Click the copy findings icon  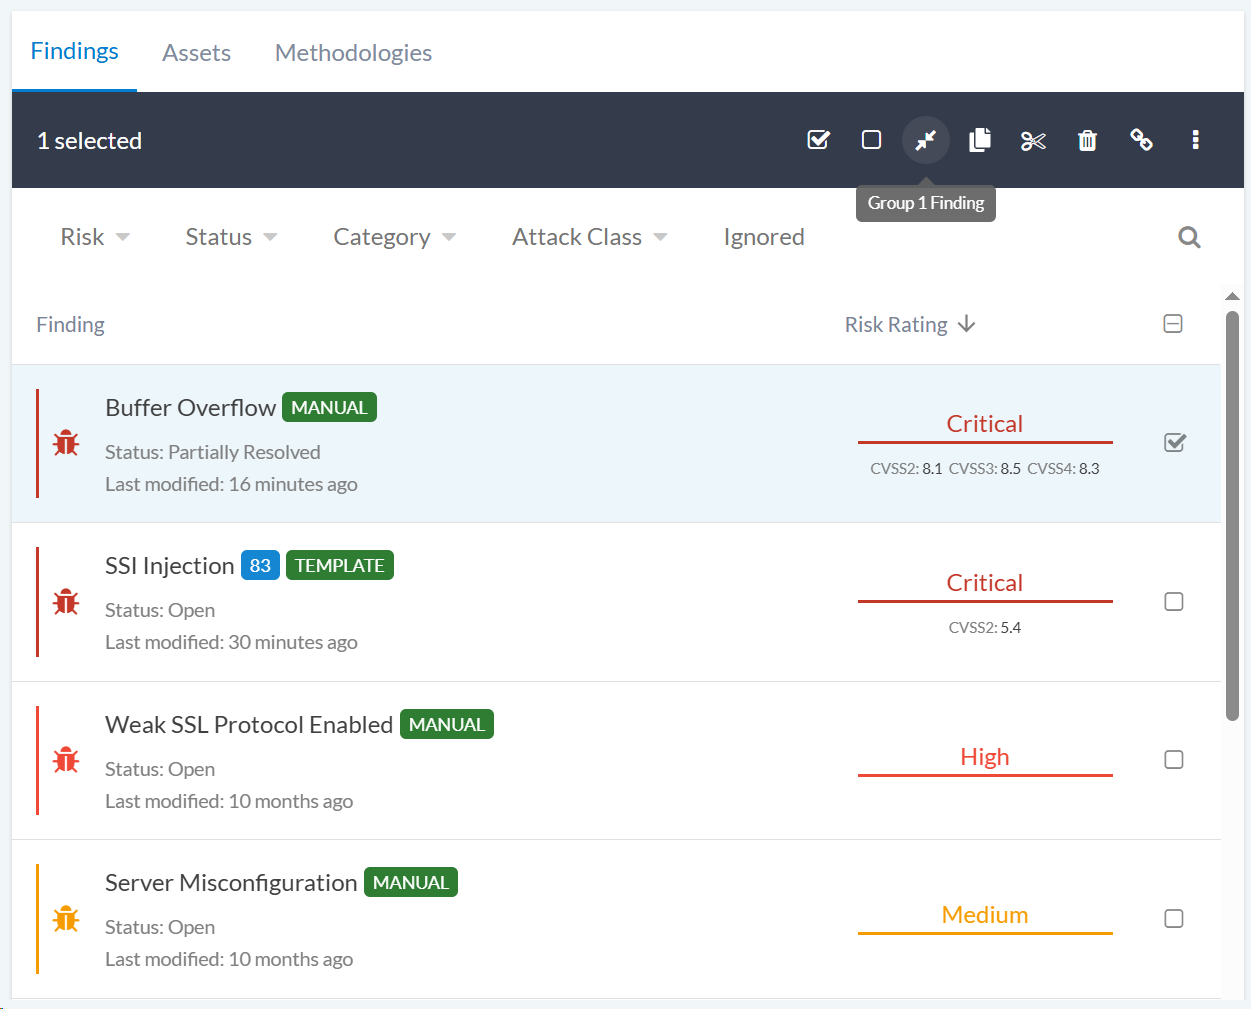[980, 140]
